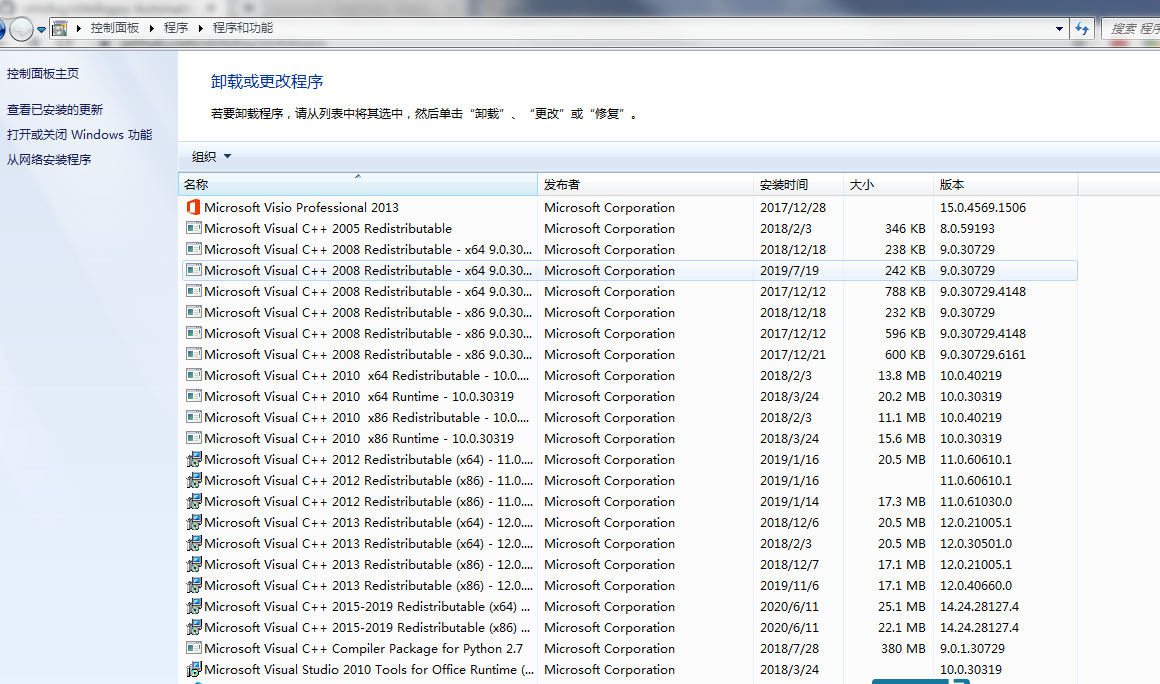This screenshot has width=1160, height=684.
Task: Click icon of C++ 2008 row installed 2019/7/19
Action: point(194,271)
